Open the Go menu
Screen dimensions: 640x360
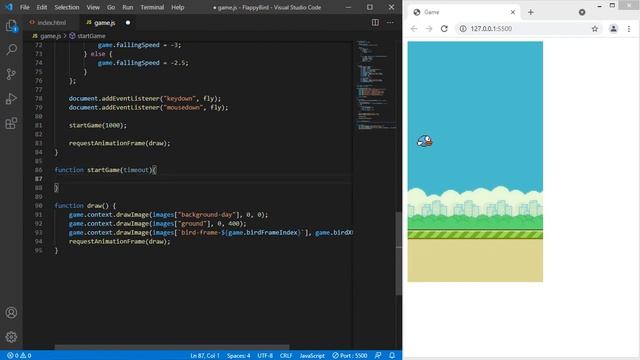(x=111, y=7)
